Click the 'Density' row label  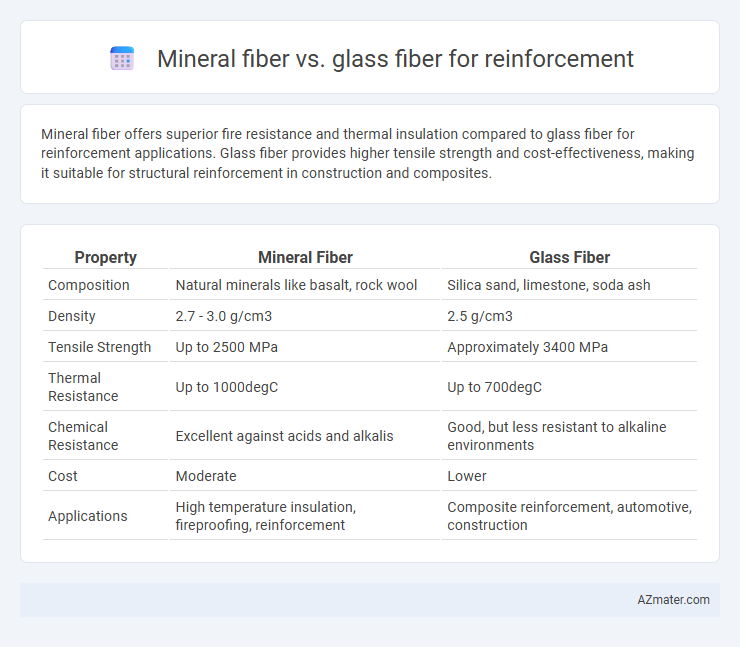coord(72,316)
